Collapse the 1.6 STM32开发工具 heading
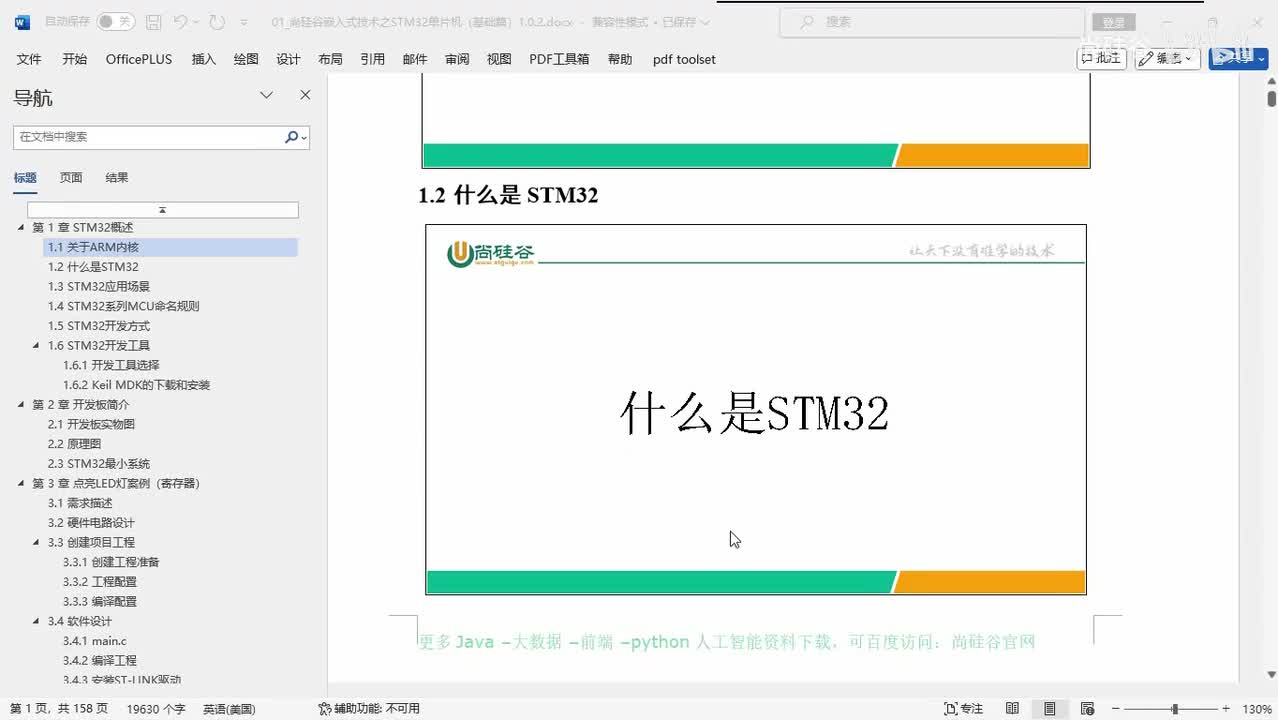Viewport: 1278px width, 720px height. pos(37,346)
